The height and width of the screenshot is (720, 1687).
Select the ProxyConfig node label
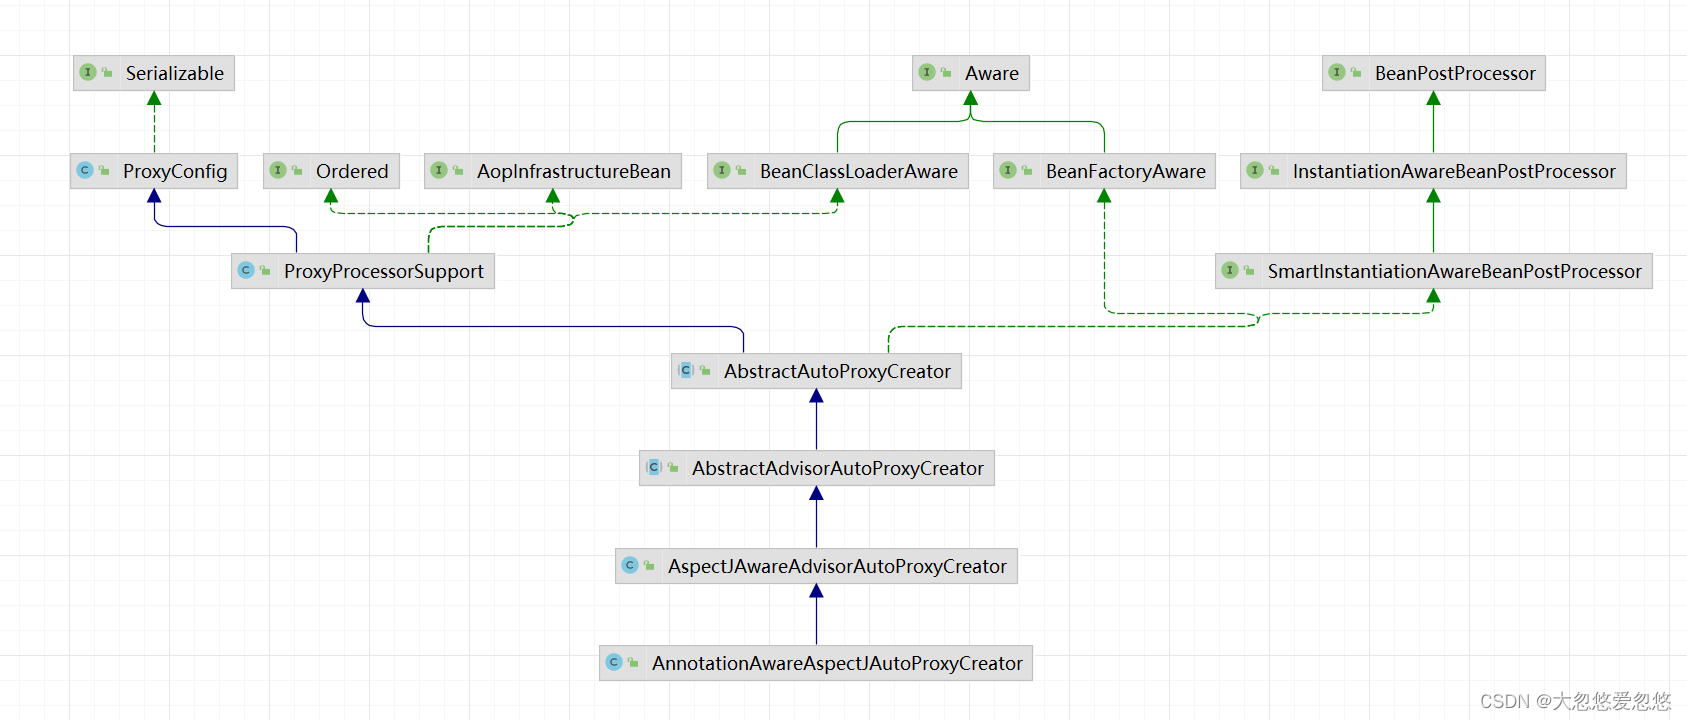pos(175,171)
